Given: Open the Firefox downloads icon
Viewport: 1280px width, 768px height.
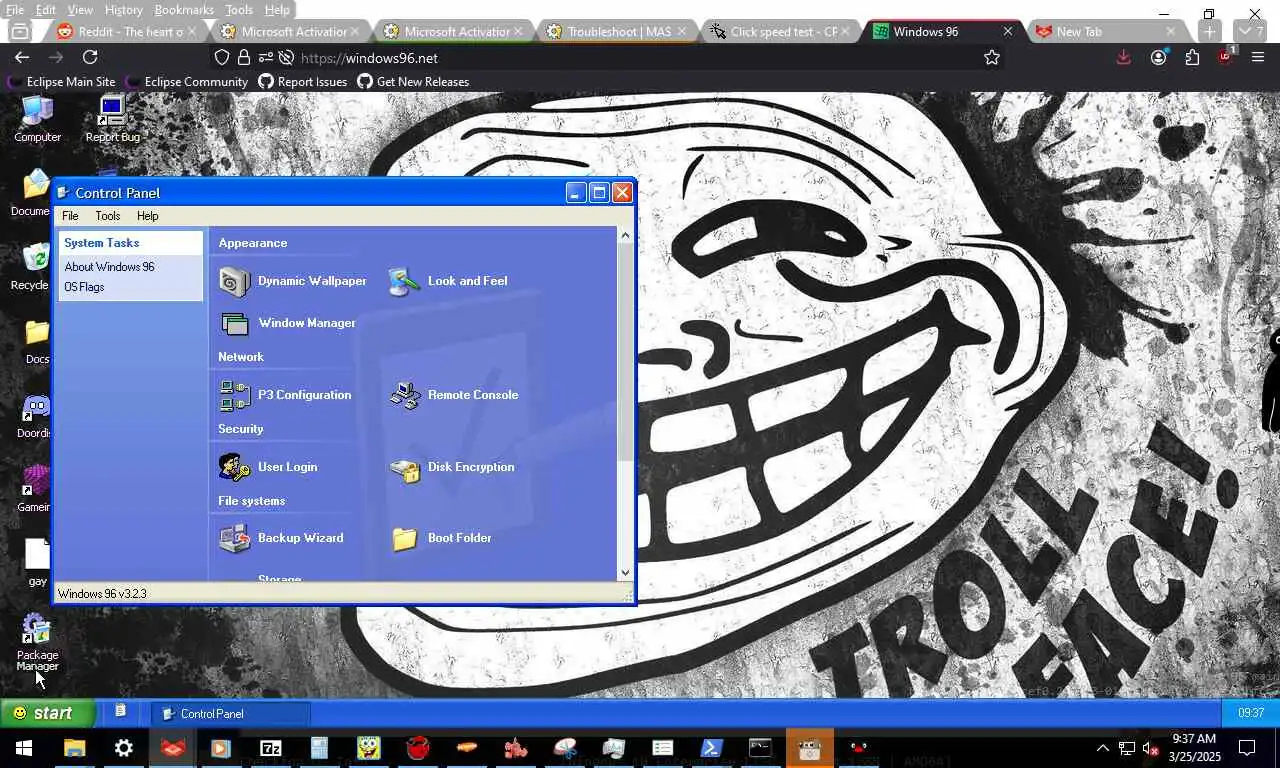Looking at the screenshot, I should tap(1124, 57).
